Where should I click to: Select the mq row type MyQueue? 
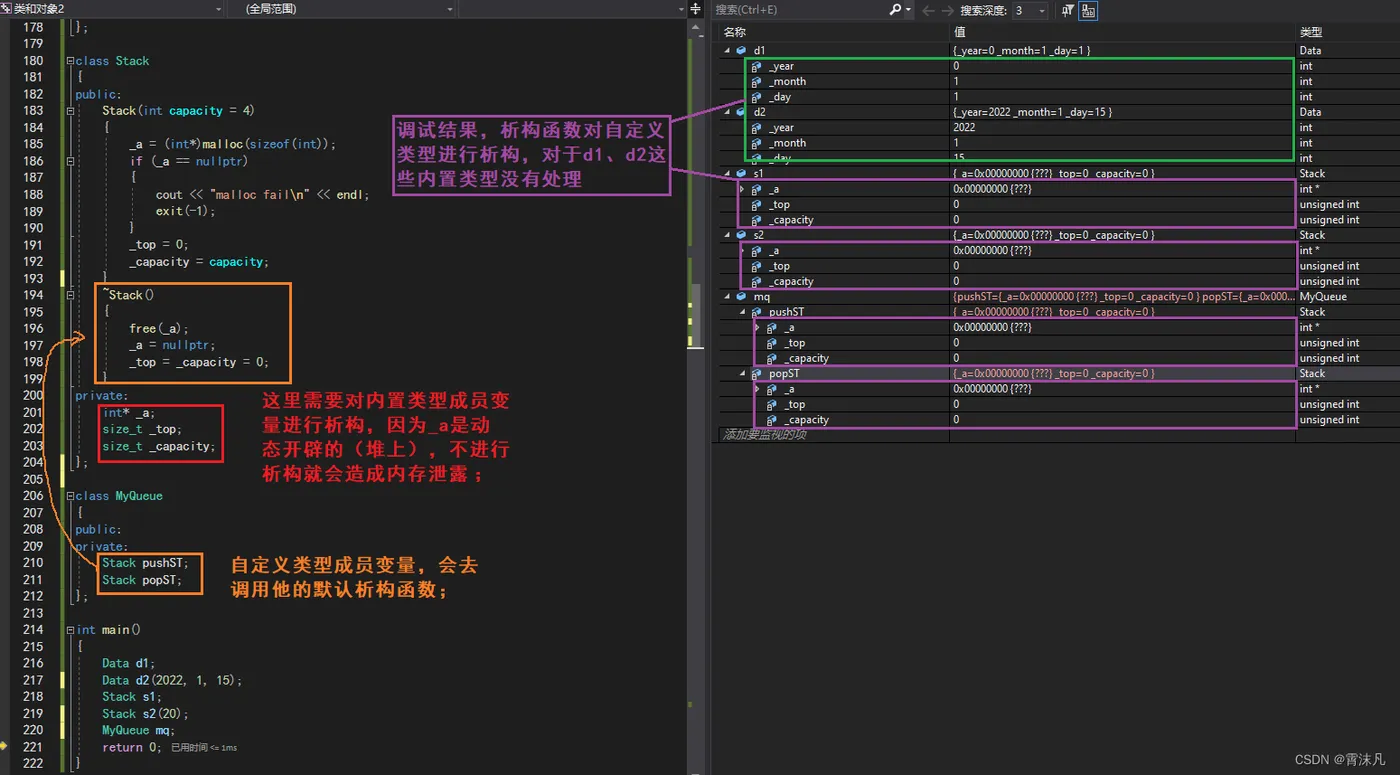1323,297
